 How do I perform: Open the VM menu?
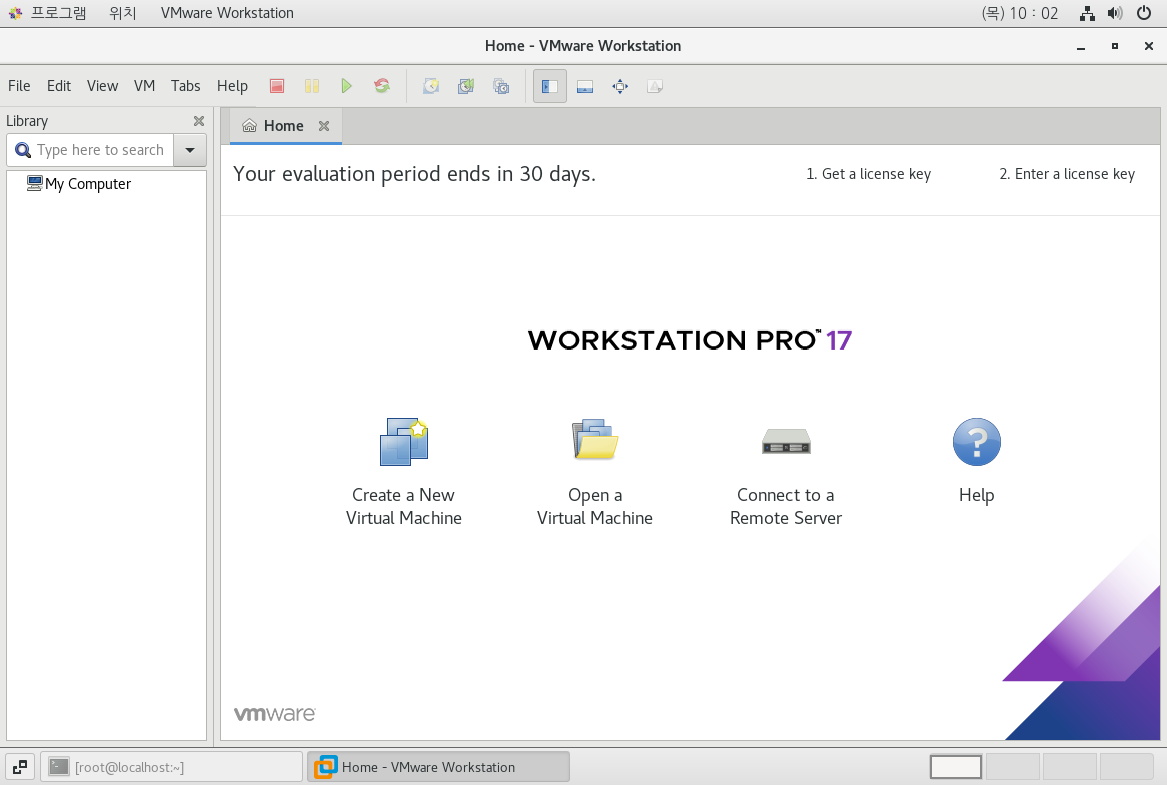(144, 86)
